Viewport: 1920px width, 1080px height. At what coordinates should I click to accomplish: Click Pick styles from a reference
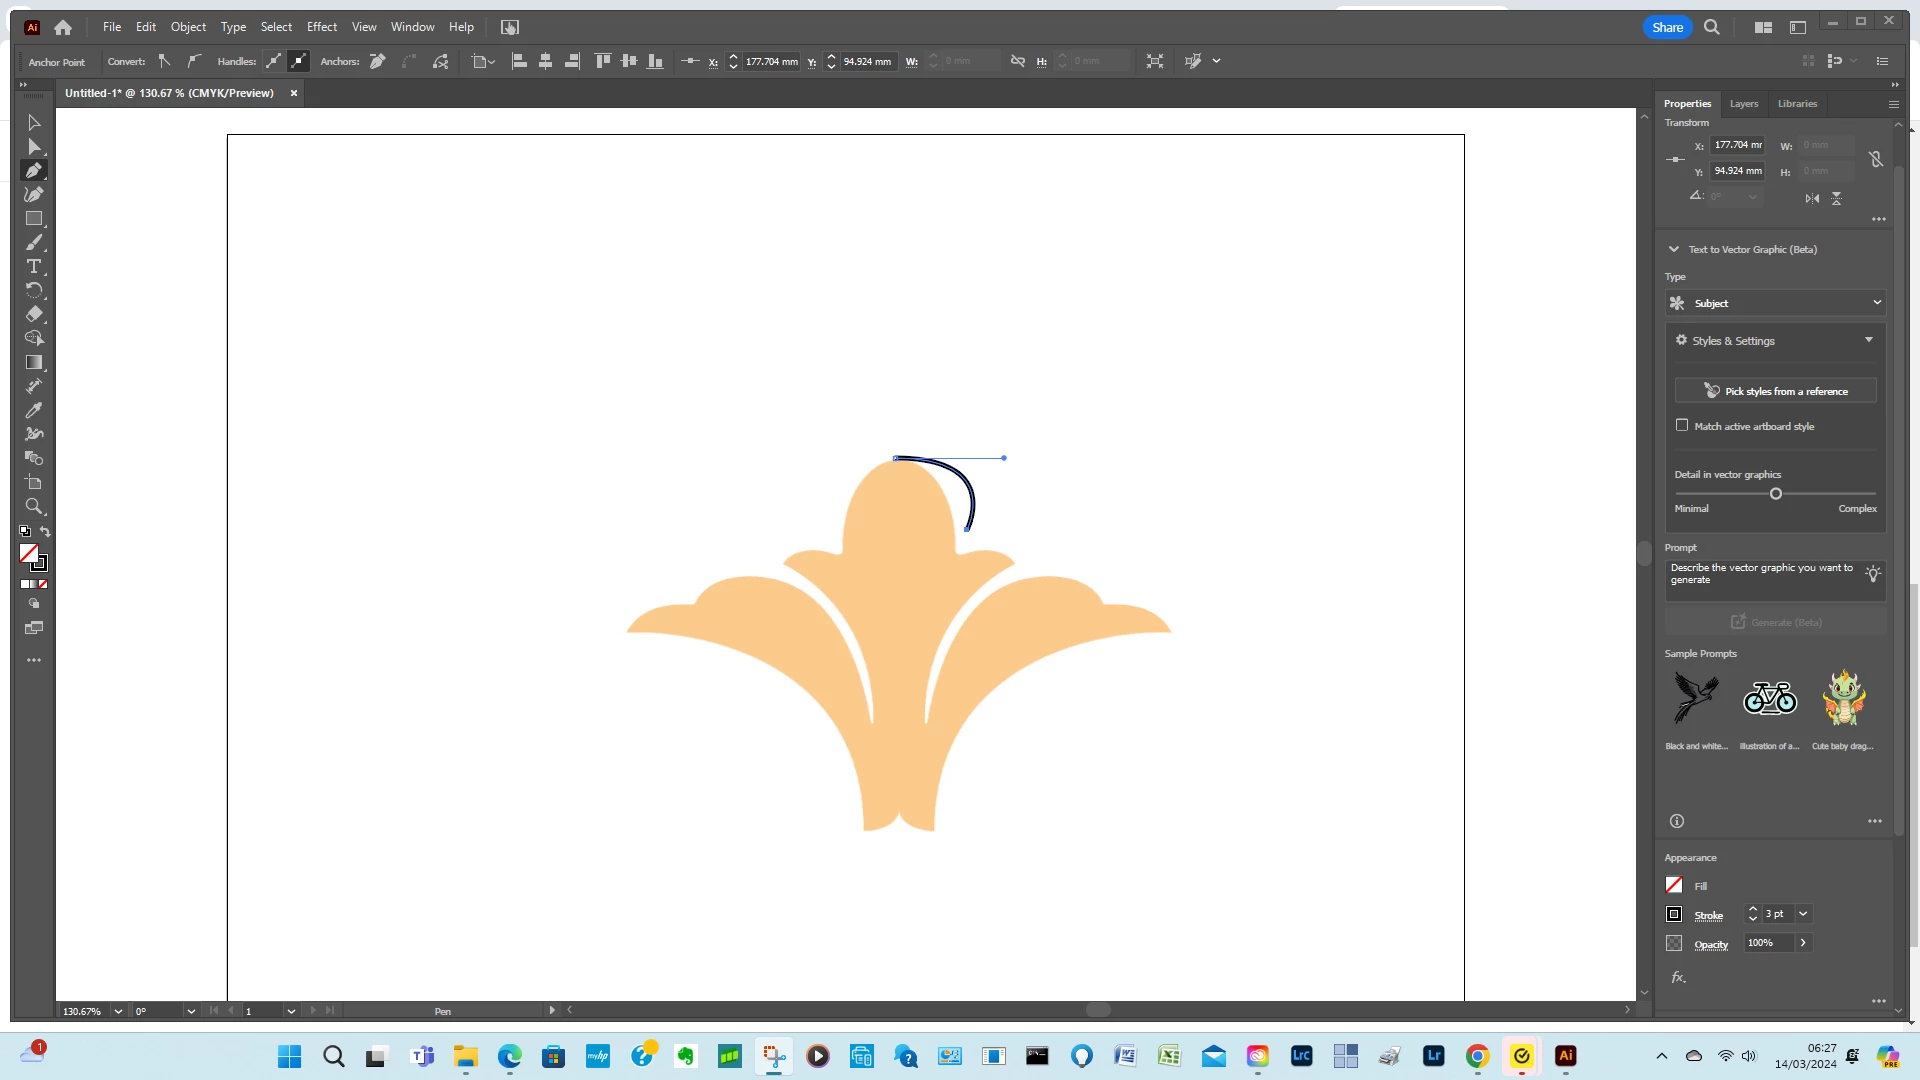tap(1775, 391)
